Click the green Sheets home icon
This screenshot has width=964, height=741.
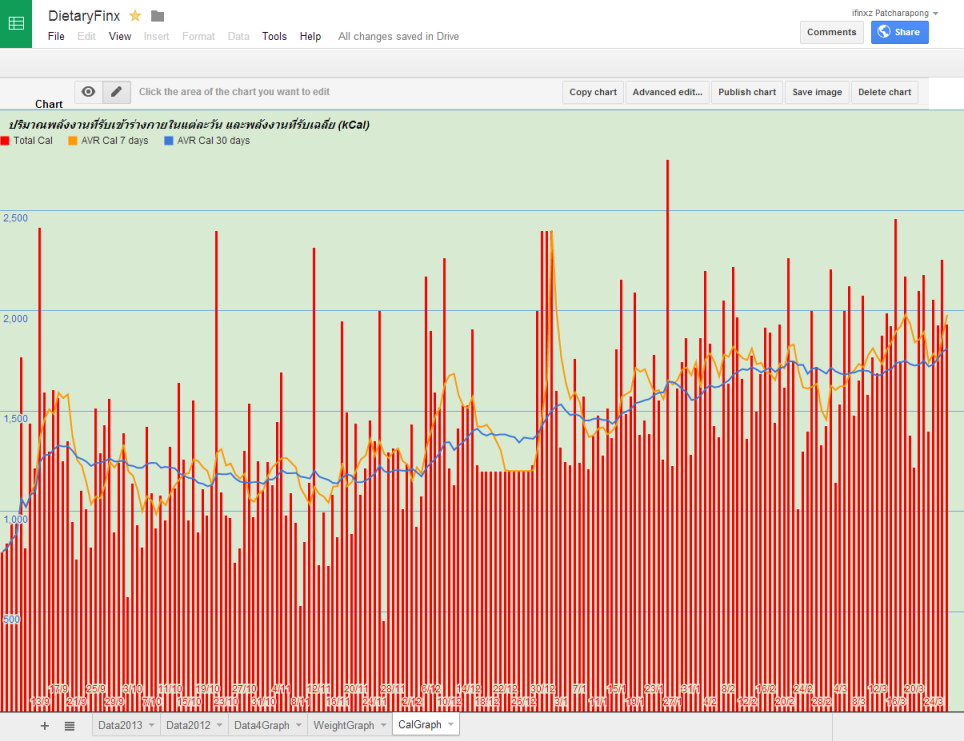tap(16, 24)
